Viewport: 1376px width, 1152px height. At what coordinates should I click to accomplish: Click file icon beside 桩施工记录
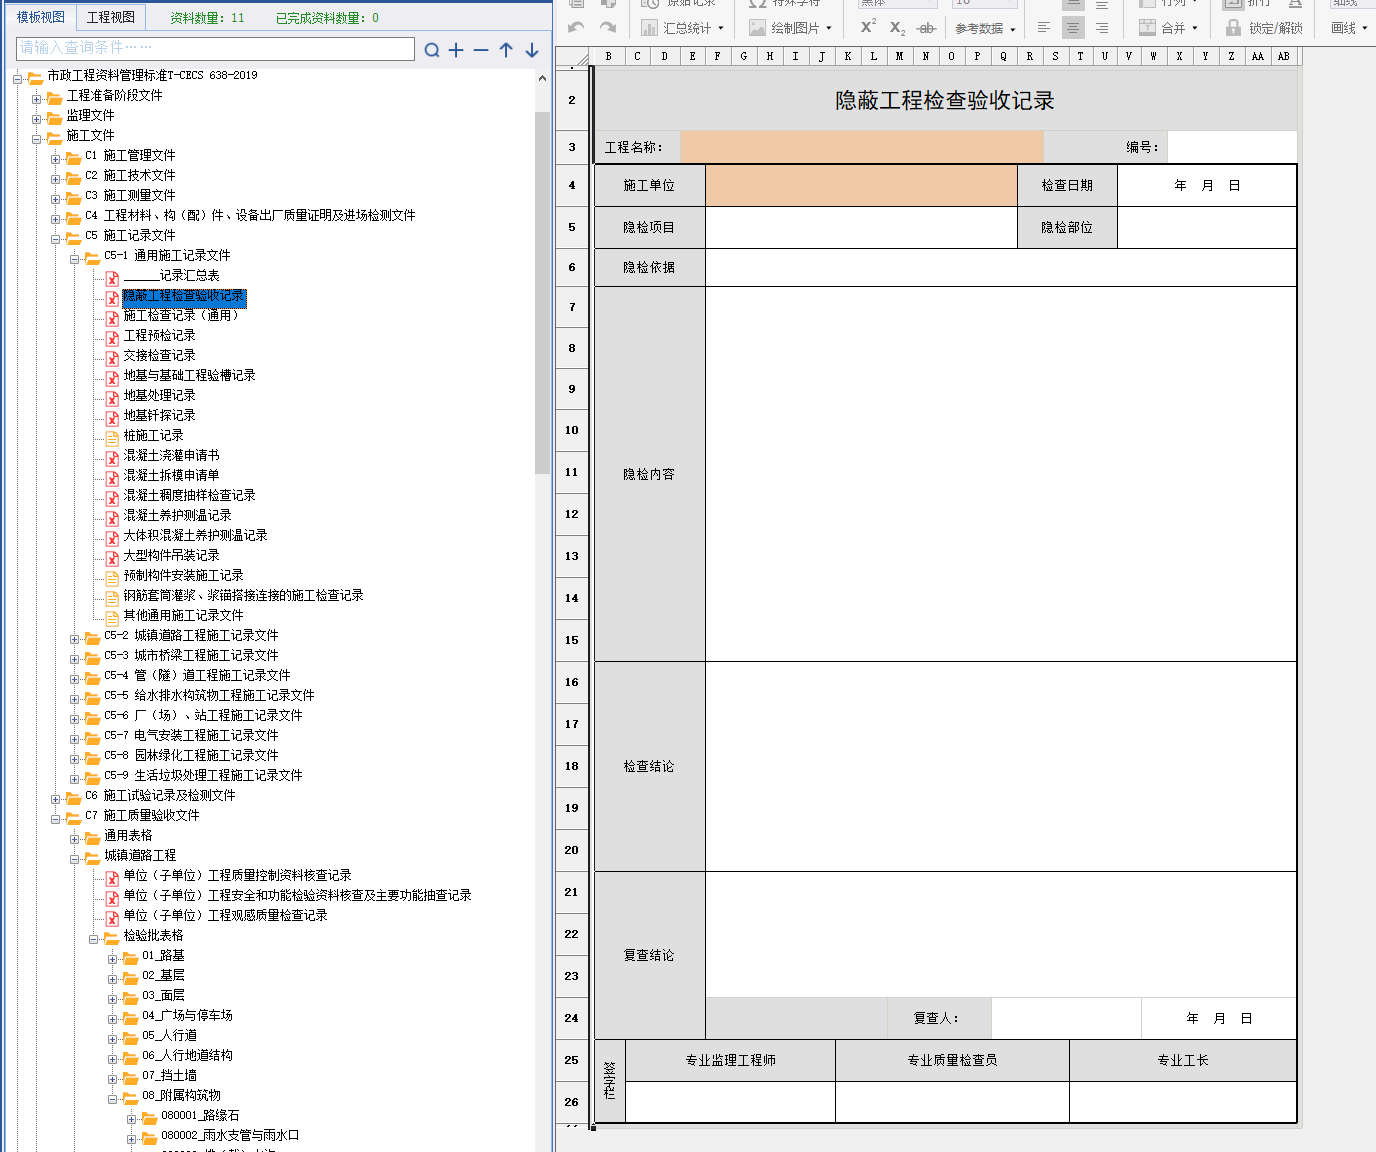pos(112,438)
